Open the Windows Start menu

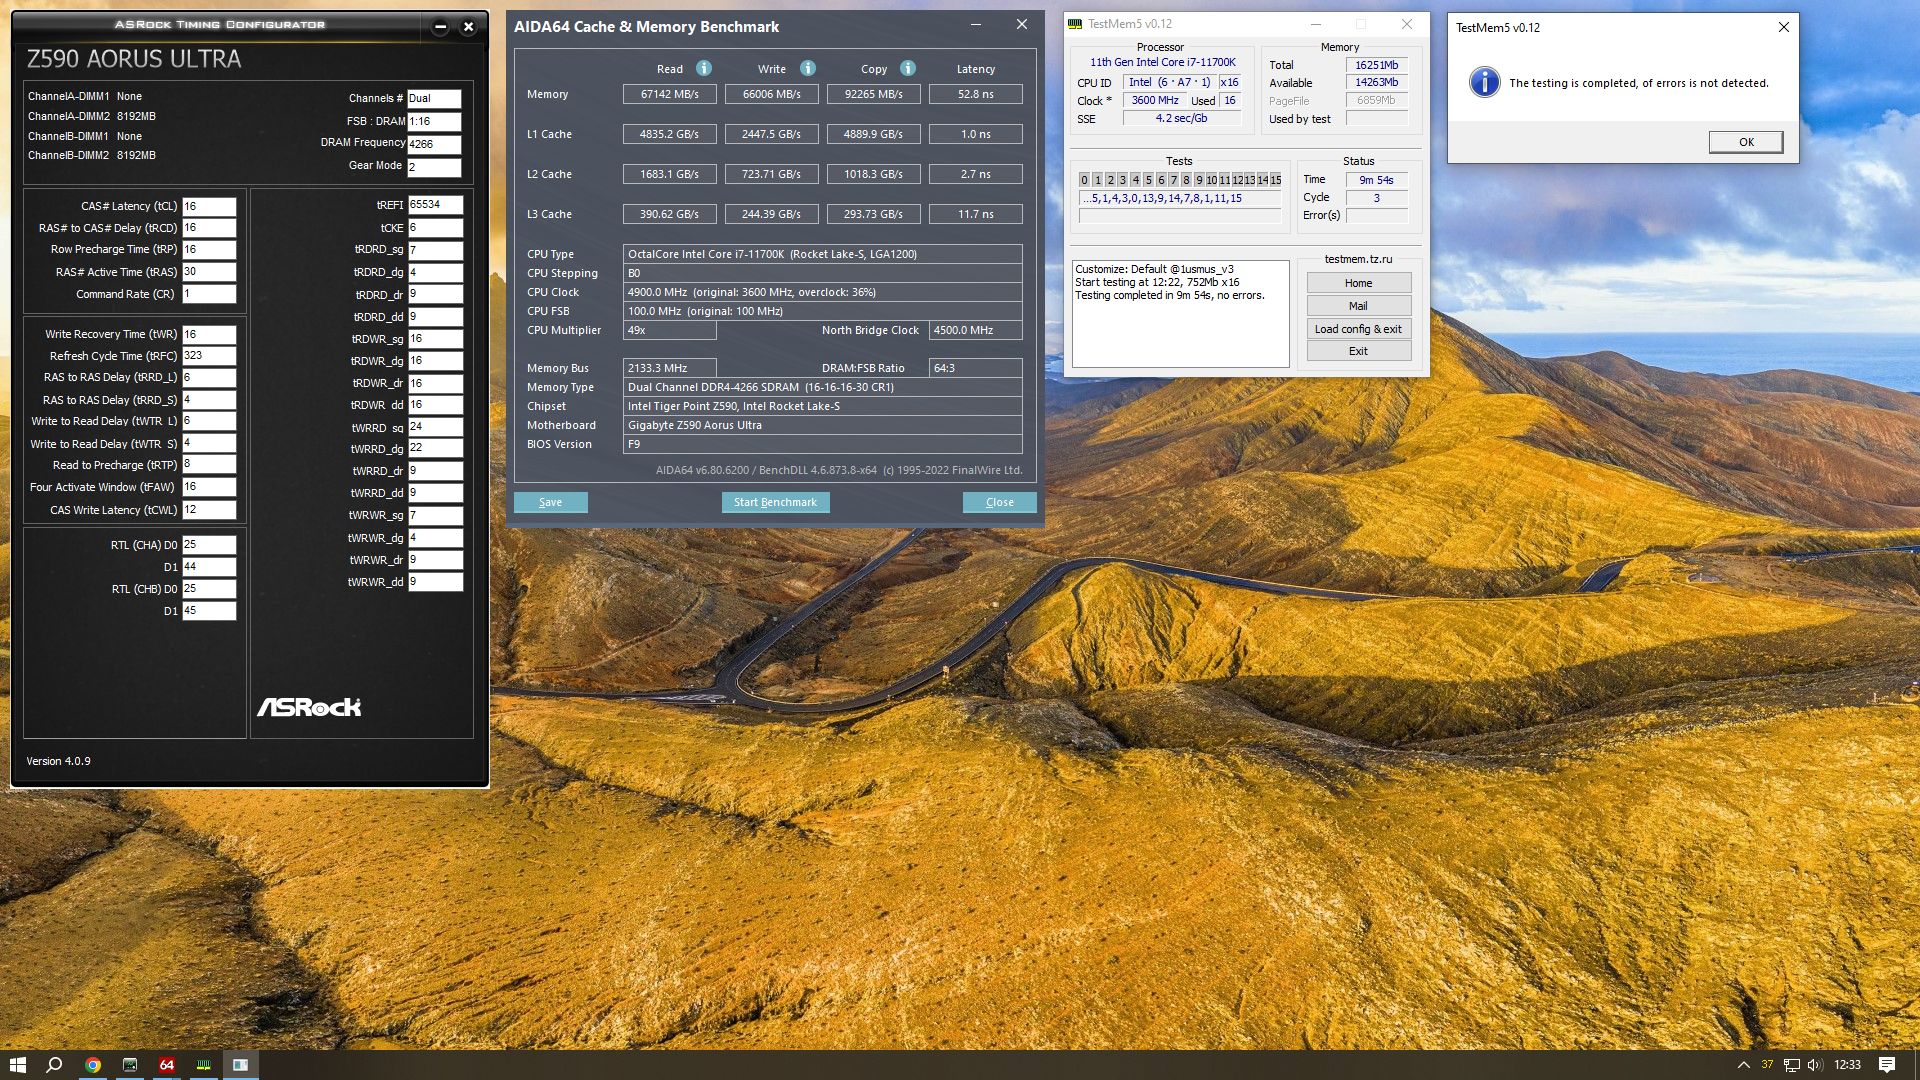[x=17, y=1065]
